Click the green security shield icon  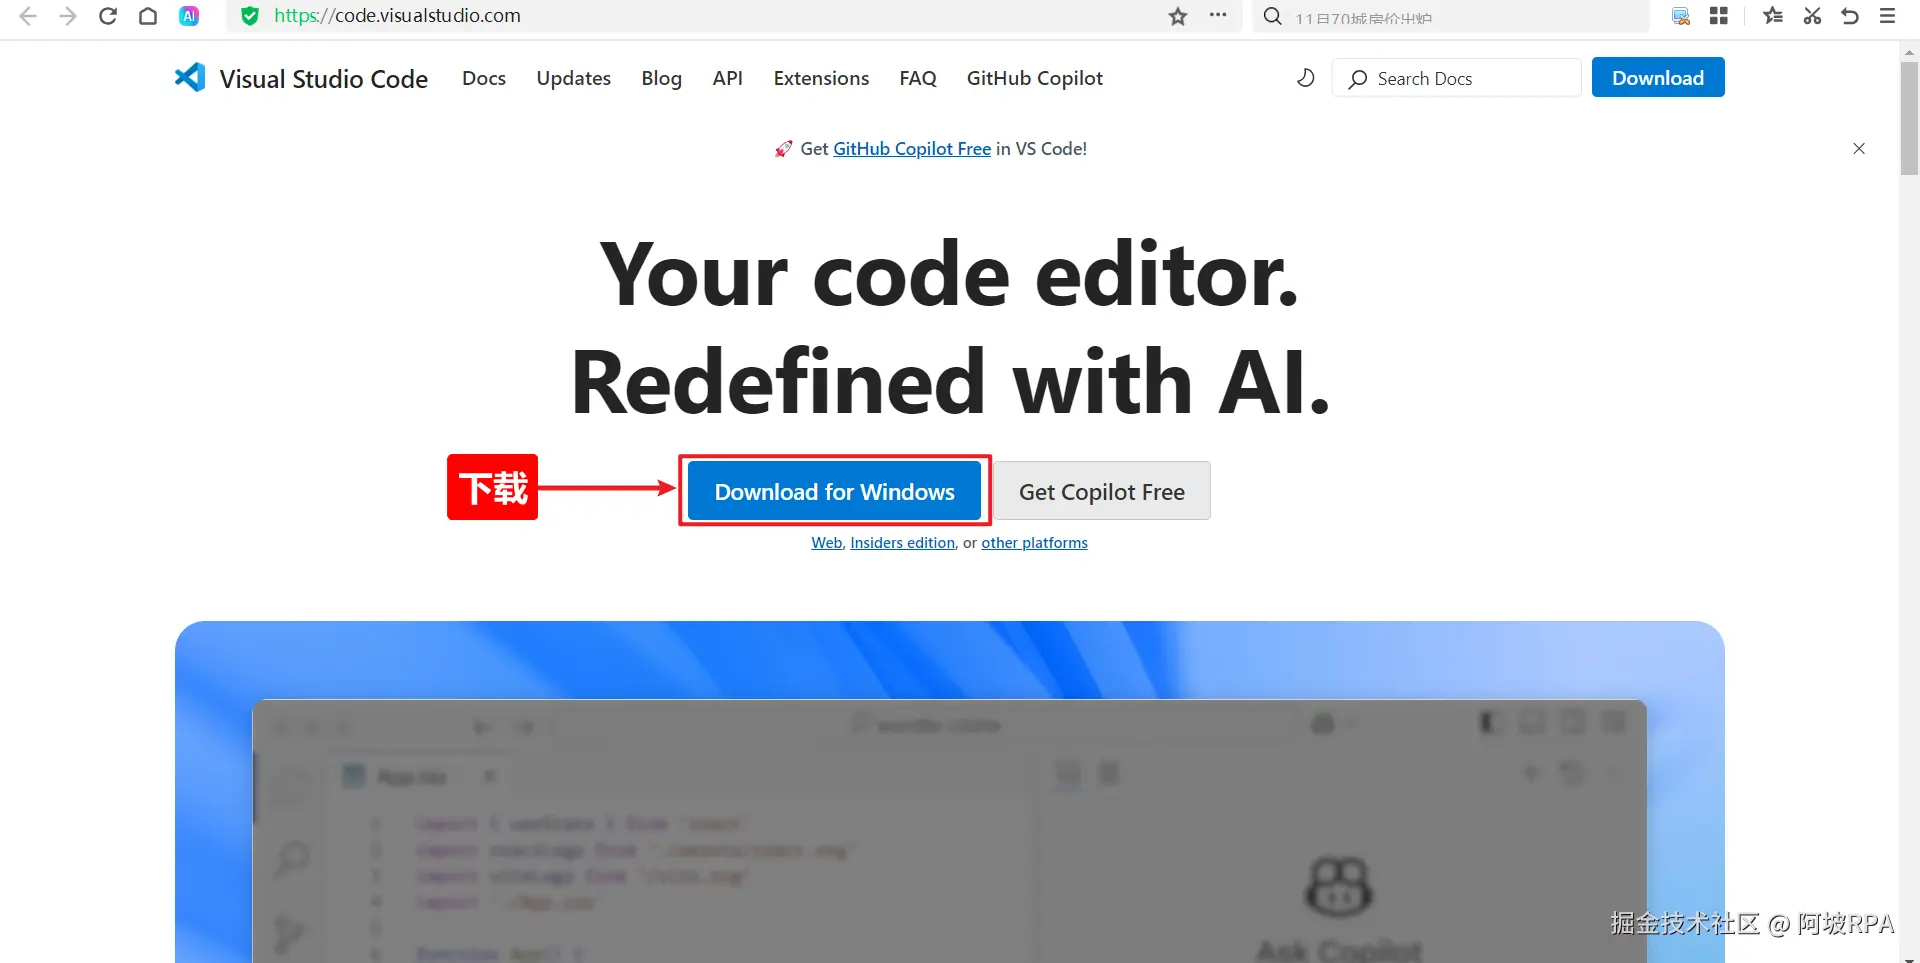(x=250, y=16)
